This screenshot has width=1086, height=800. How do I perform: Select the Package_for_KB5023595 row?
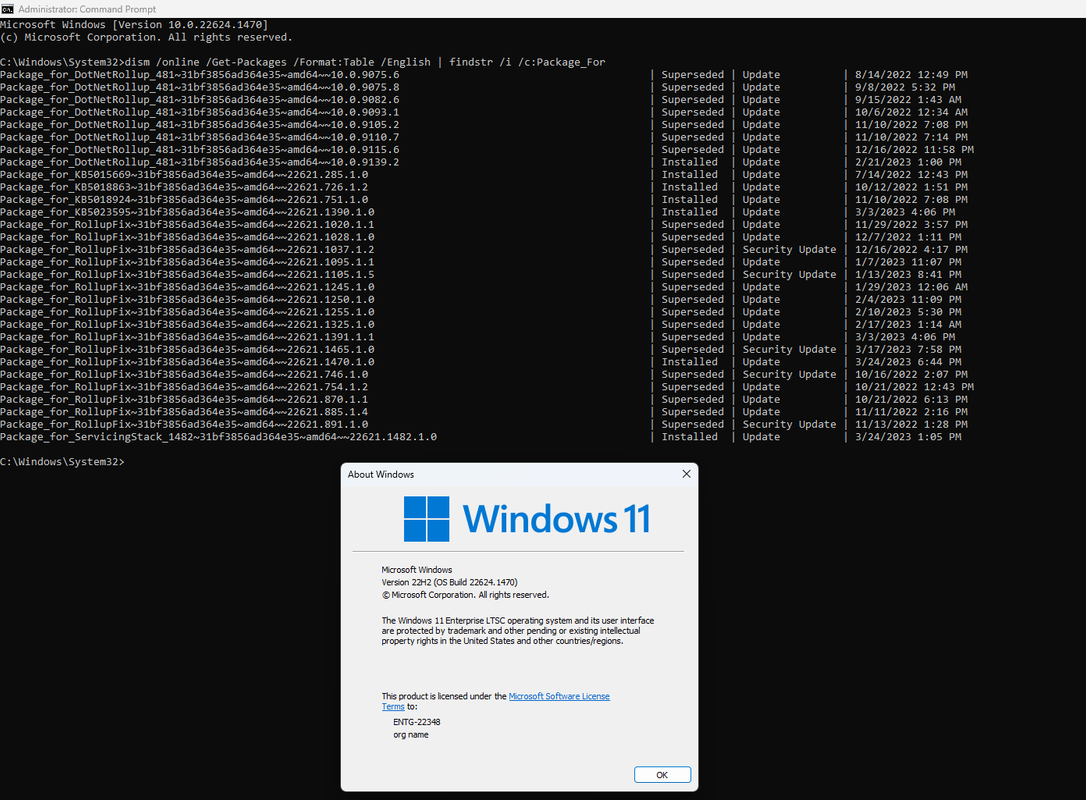478,212
